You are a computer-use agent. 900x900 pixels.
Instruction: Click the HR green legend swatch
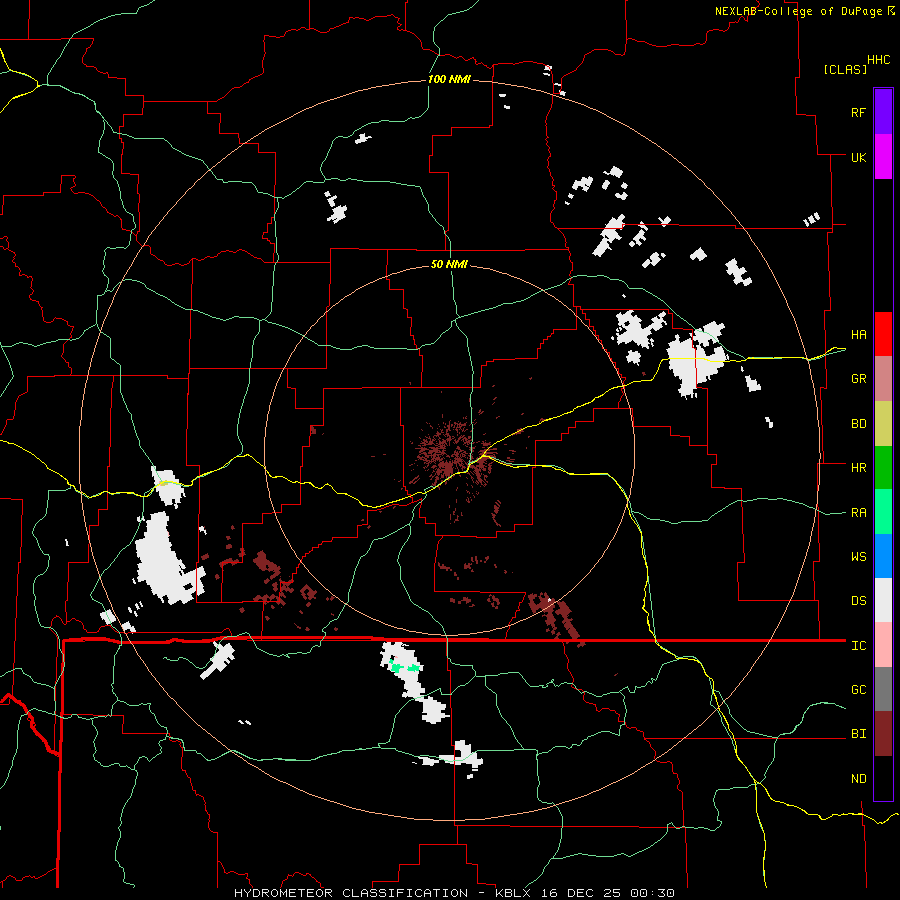[x=883, y=467]
